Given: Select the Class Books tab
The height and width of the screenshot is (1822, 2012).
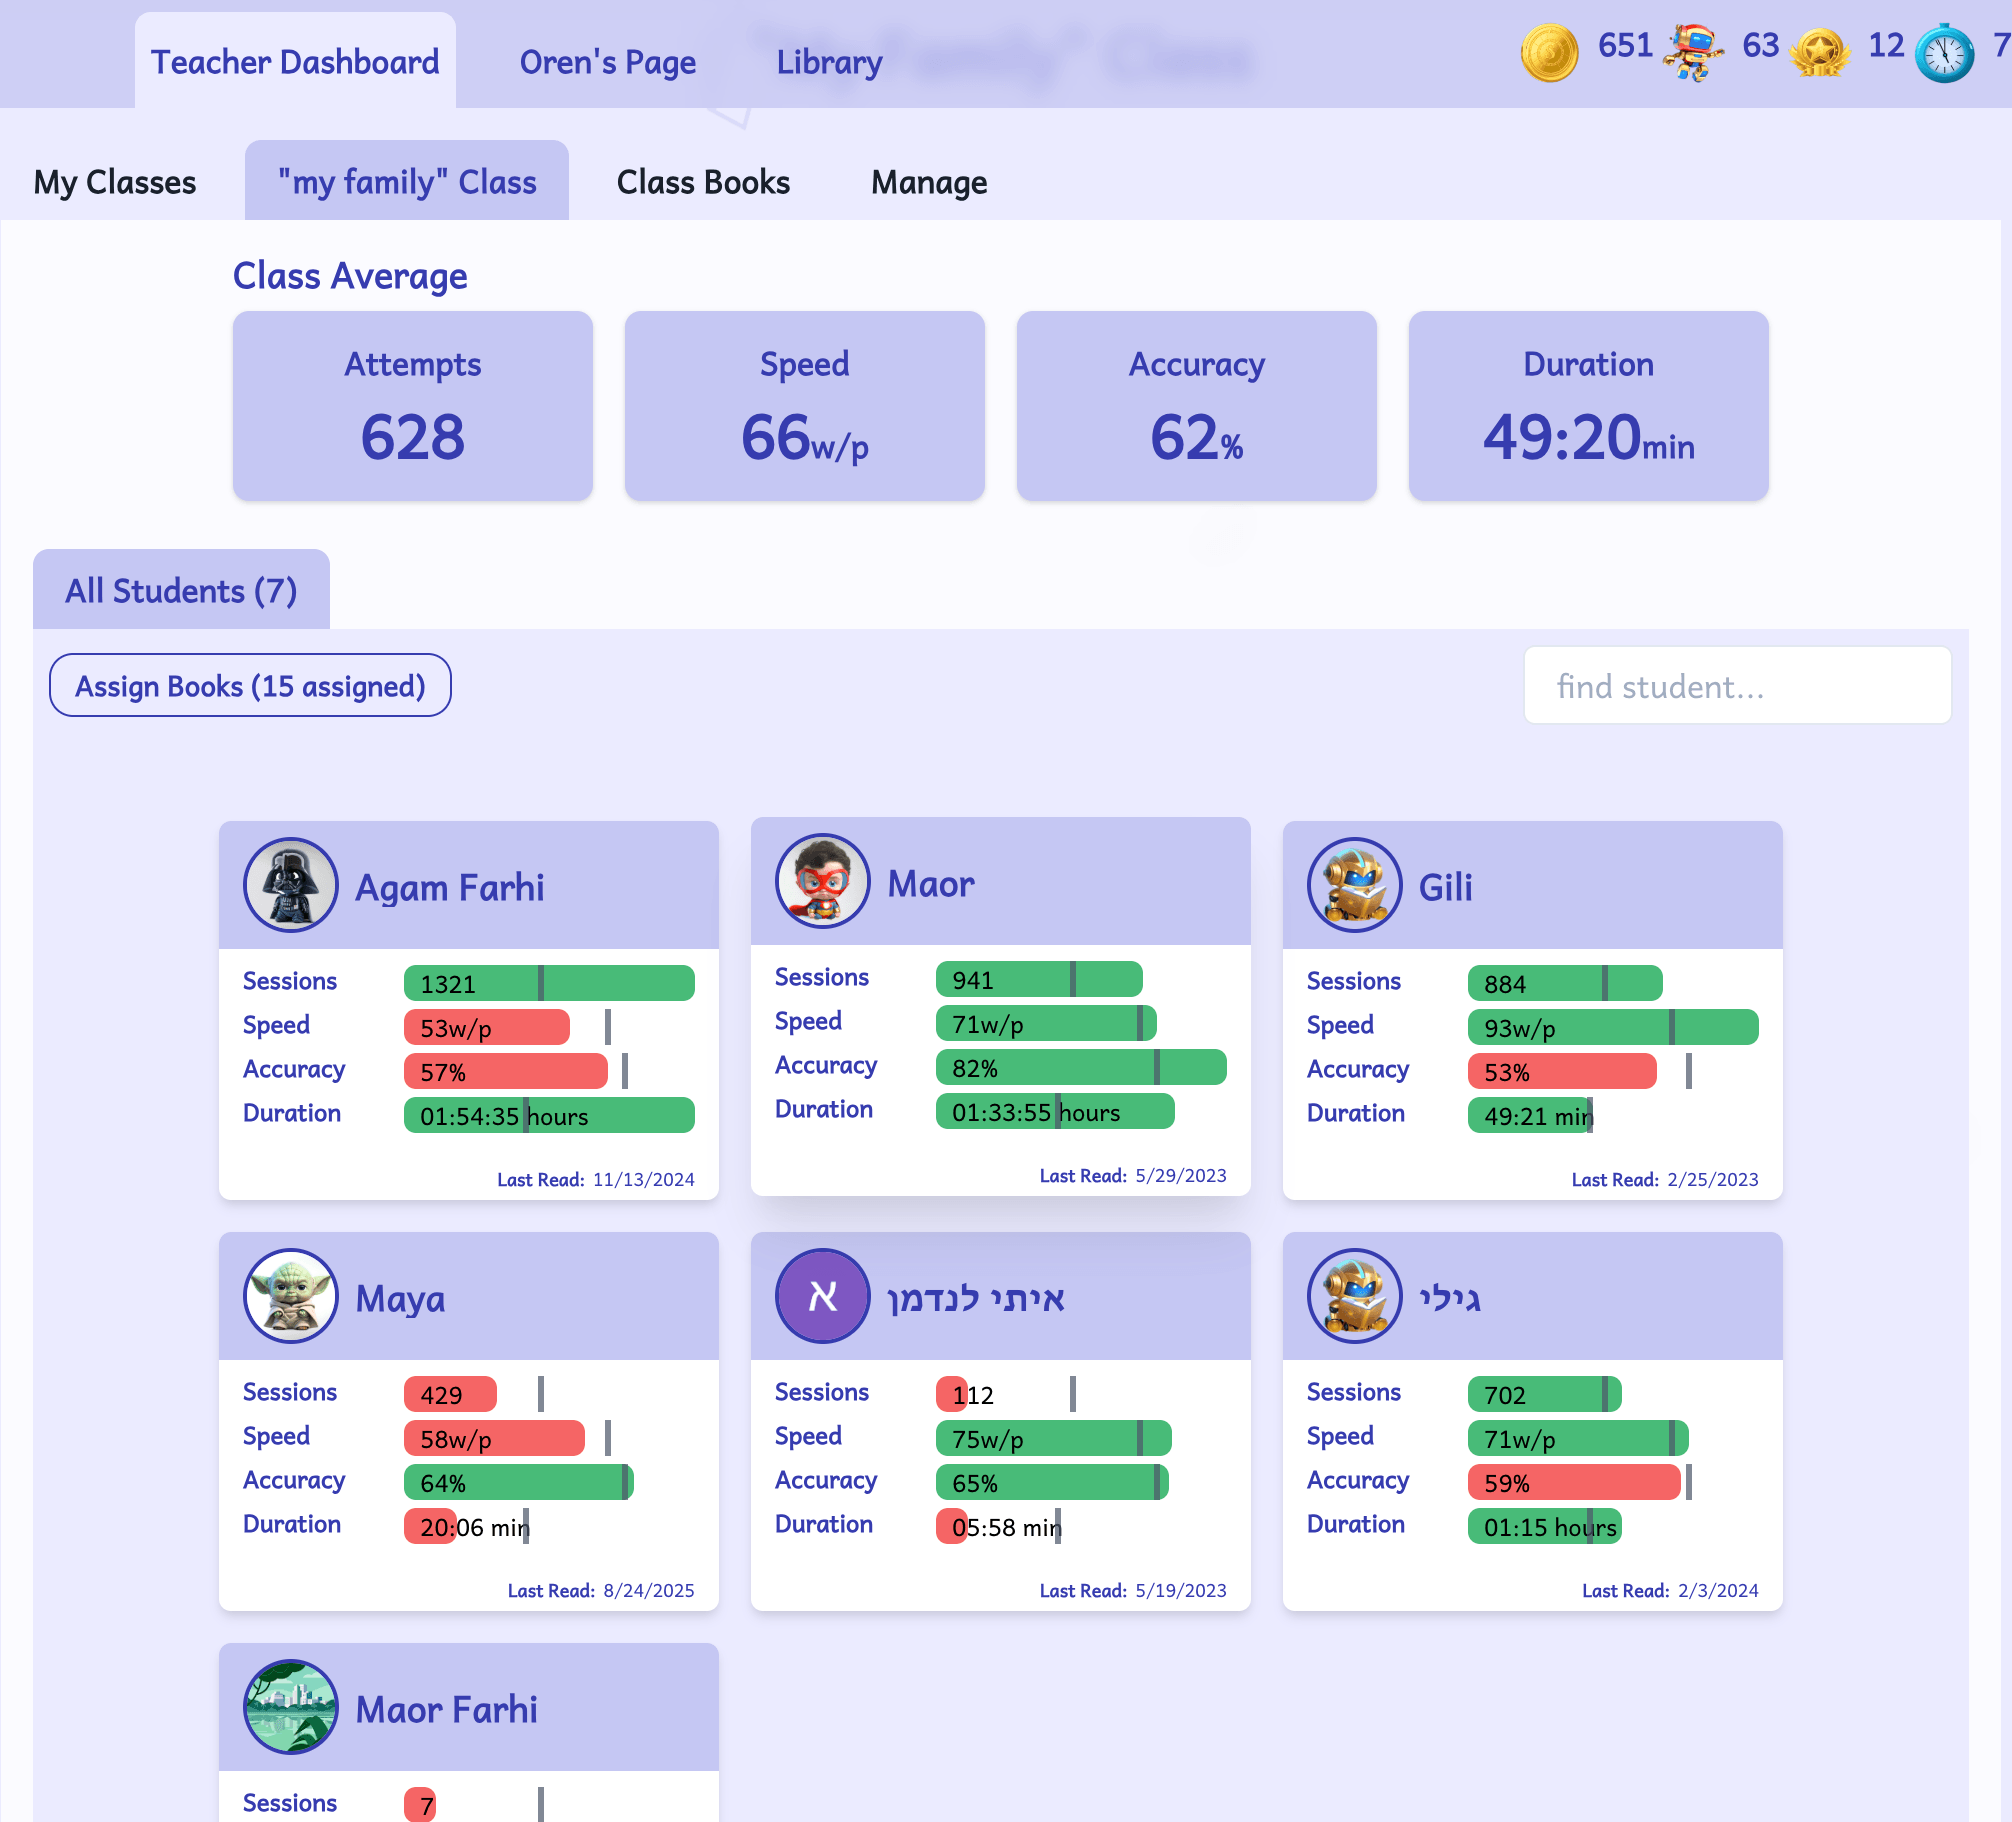Looking at the screenshot, I should pos(703,182).
